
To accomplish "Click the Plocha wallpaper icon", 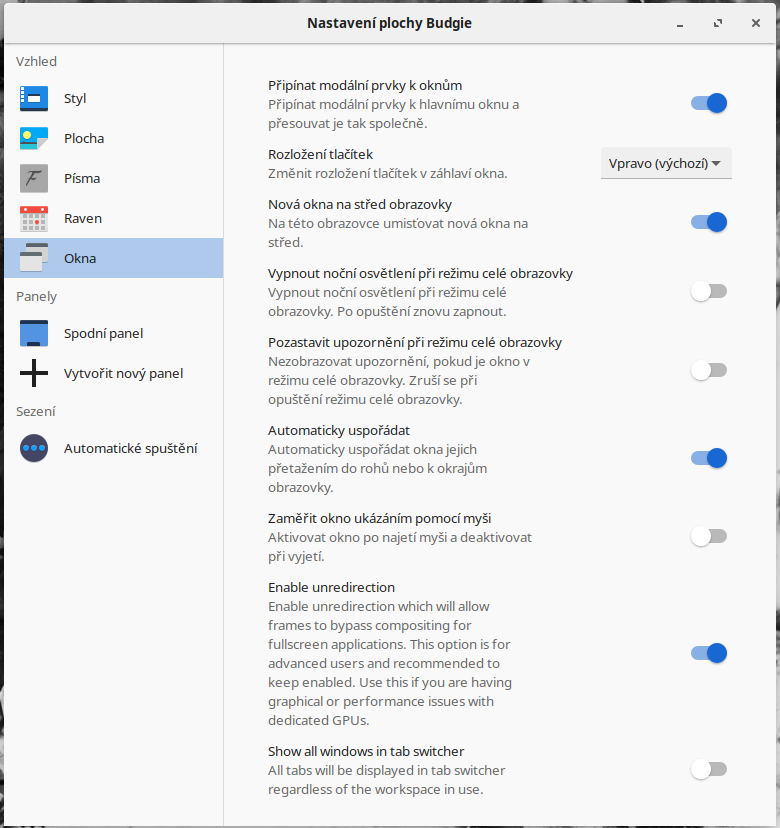I will [34, 138].
